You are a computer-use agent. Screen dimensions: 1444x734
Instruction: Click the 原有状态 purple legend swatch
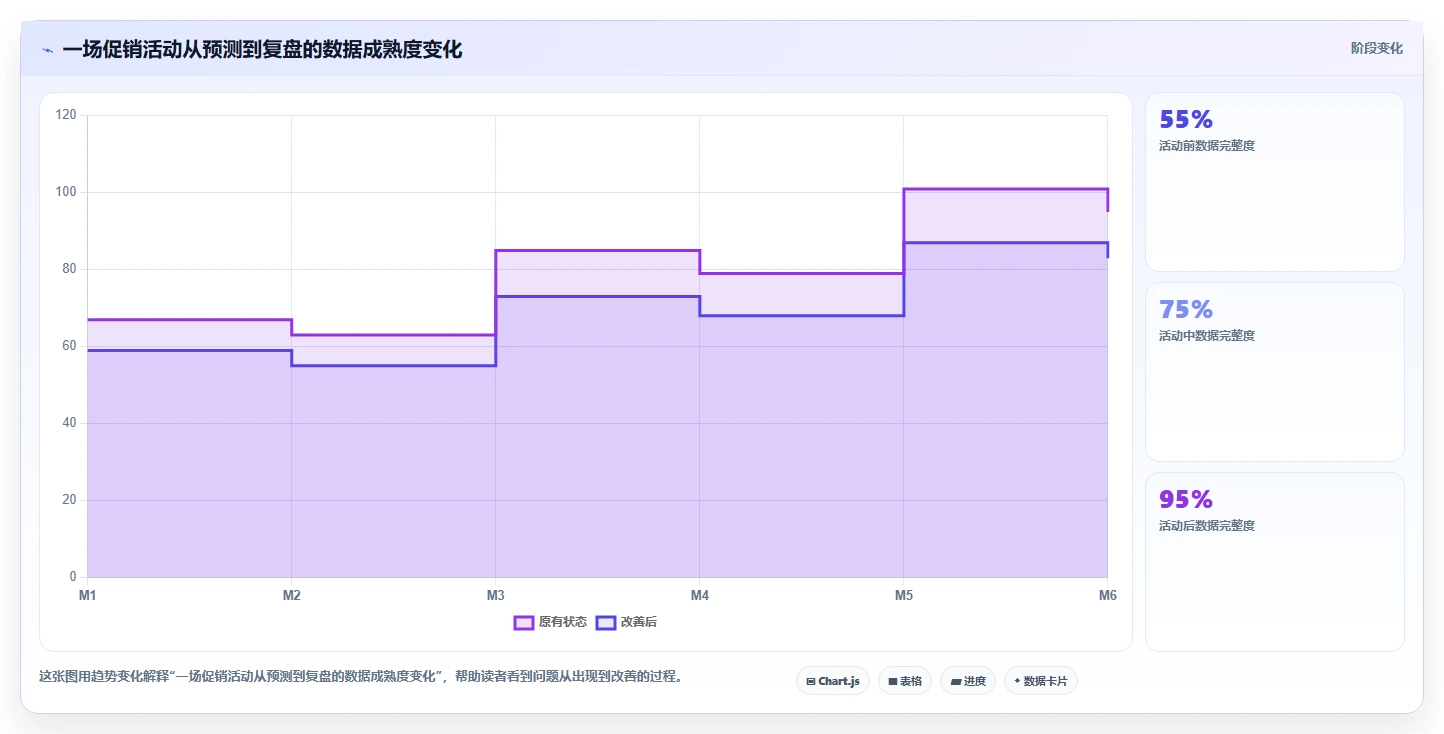point(523,622)
